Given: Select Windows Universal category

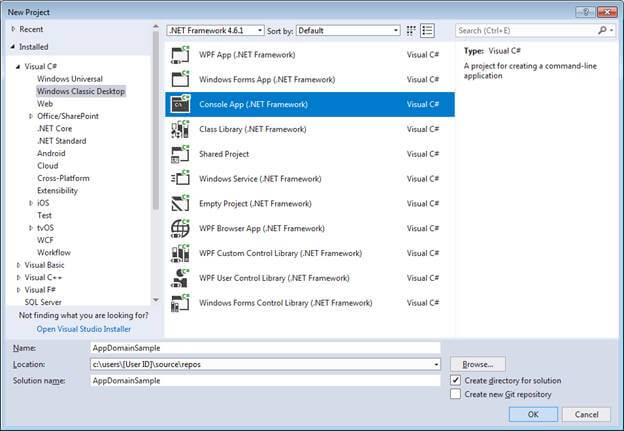Looking at the screenshot, I should click(x=70, y=79).
